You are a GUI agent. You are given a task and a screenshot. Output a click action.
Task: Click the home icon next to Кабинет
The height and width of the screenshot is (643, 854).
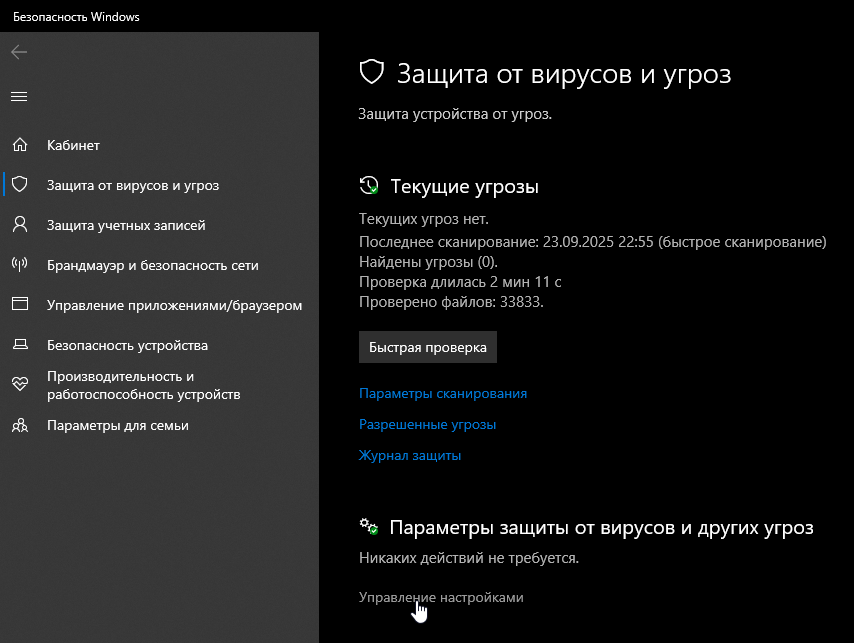(x=19, y=145)
